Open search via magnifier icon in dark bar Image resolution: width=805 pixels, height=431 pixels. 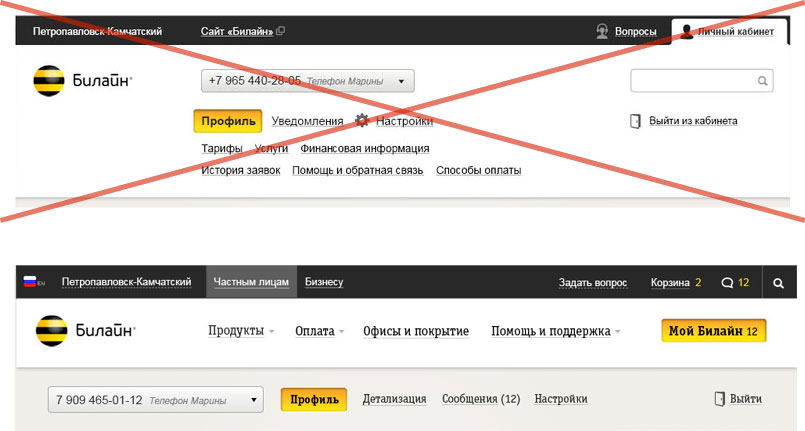[779, 283]
